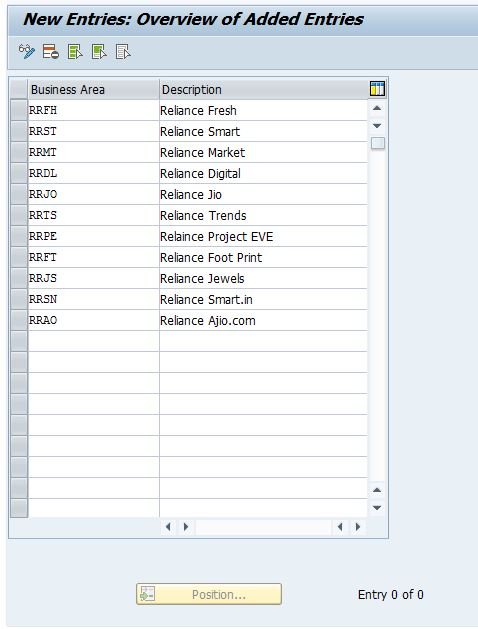Select the row selector for RRAO
Image resolution: width=478 pixels, height=629 pixels.
(x=18, y=320)
